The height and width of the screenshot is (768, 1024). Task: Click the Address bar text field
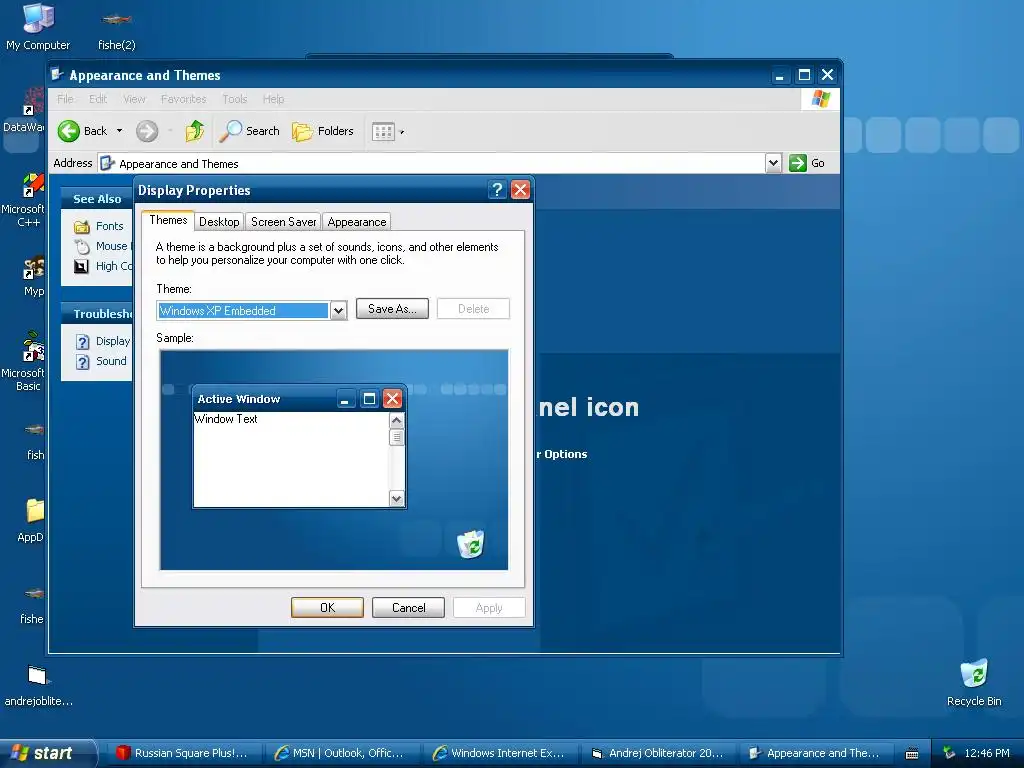431,163
